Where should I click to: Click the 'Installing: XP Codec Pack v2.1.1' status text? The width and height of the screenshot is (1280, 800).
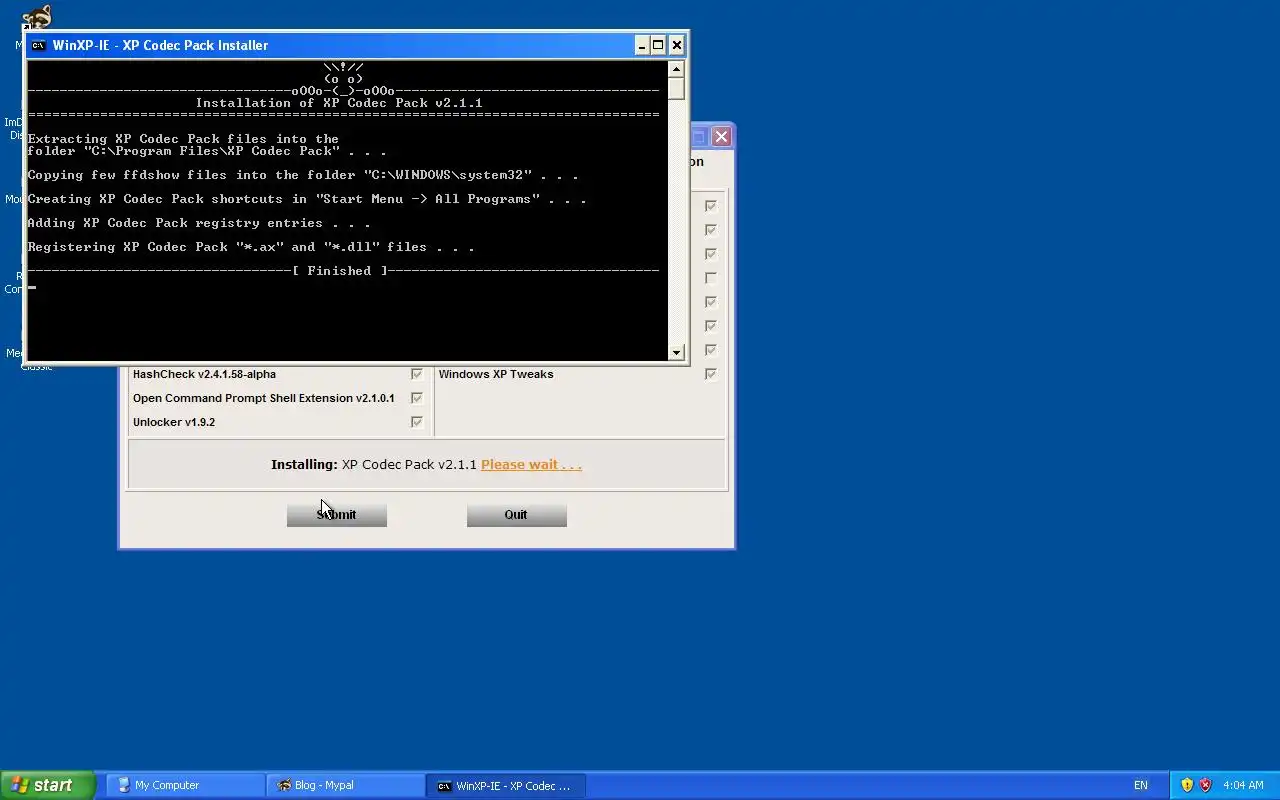[374, 464]
